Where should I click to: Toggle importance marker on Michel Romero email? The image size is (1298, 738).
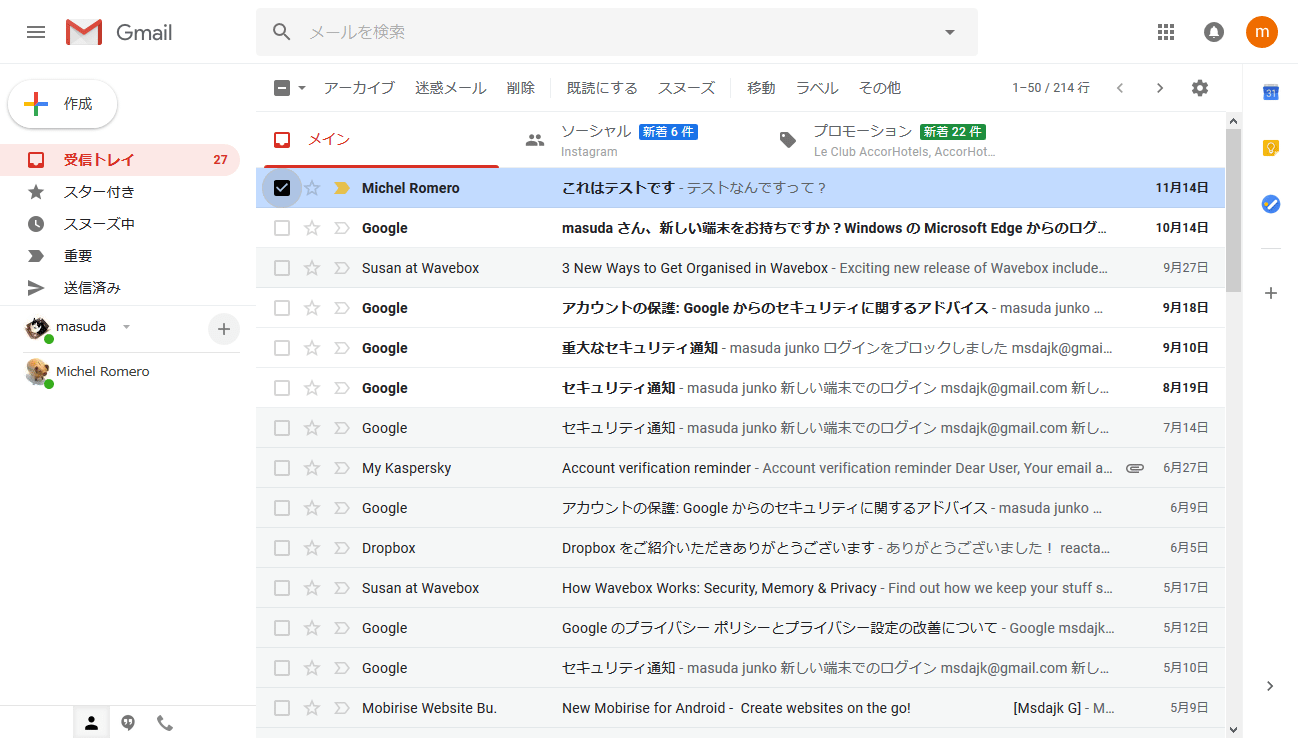(342, 188)
